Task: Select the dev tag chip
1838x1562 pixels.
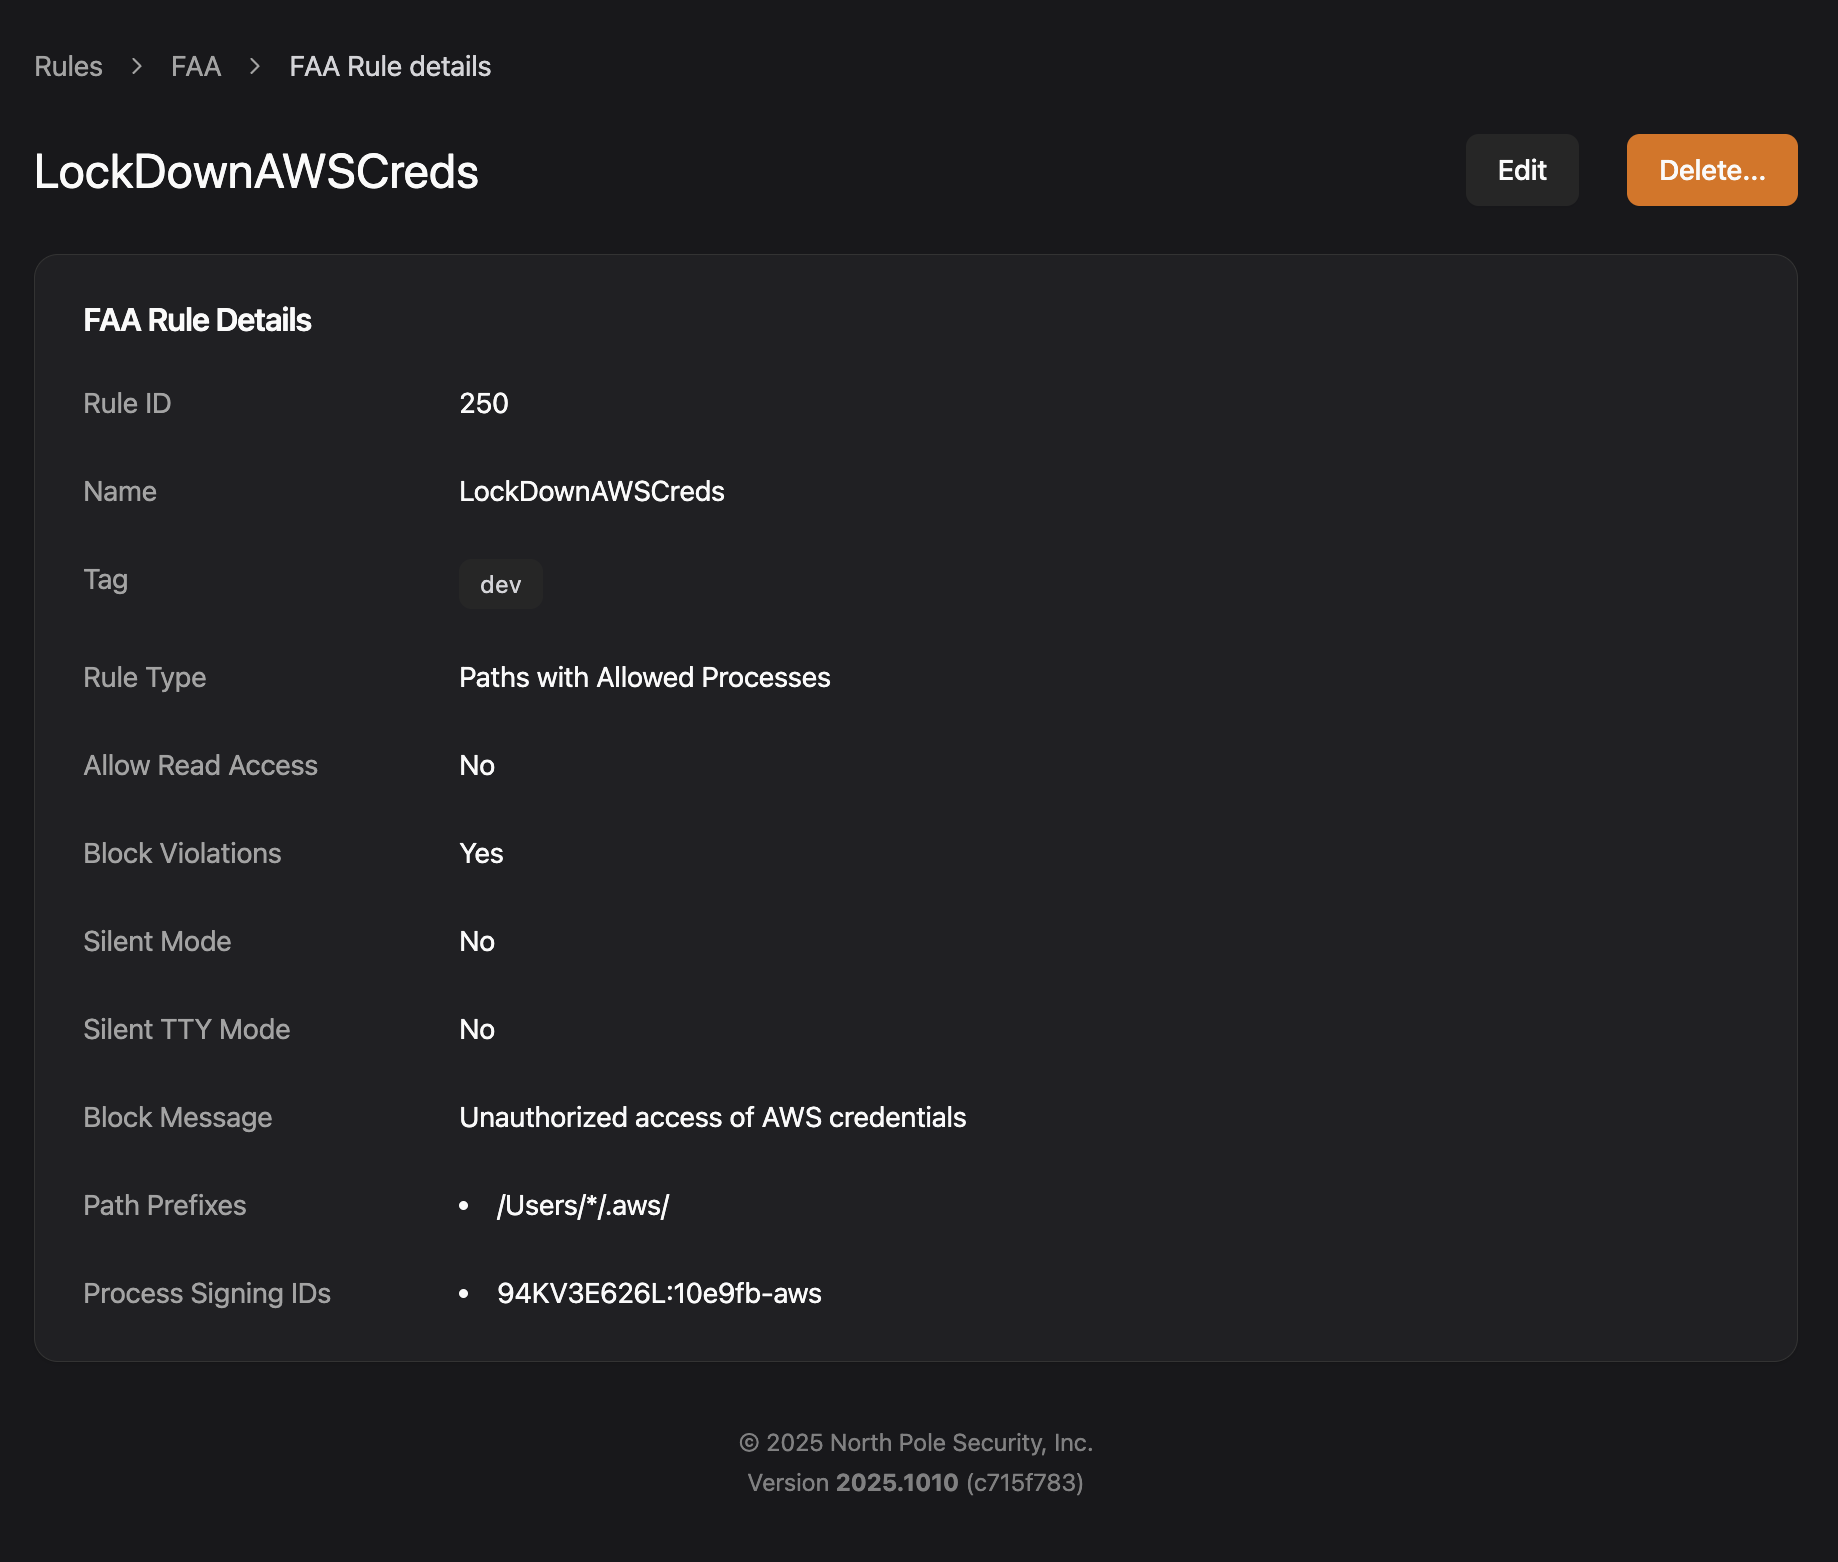Action: tap(500, 584)
